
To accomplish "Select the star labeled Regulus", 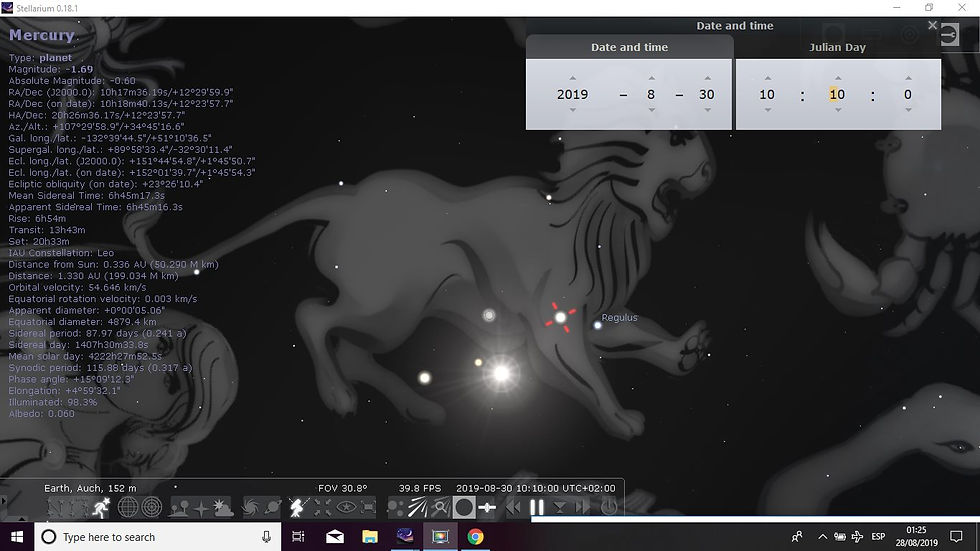I will [598, 325].
